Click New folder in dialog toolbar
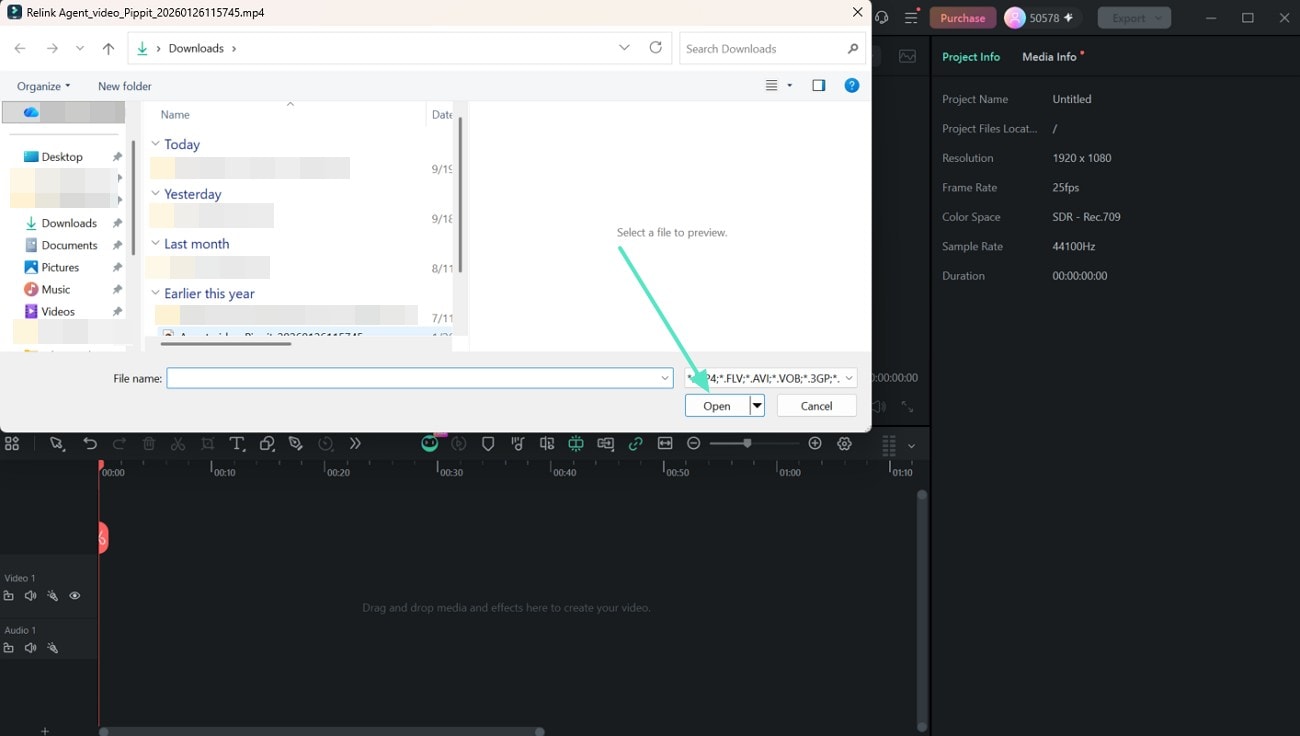Screen dimensions: 1300x736 pos(125,87)
